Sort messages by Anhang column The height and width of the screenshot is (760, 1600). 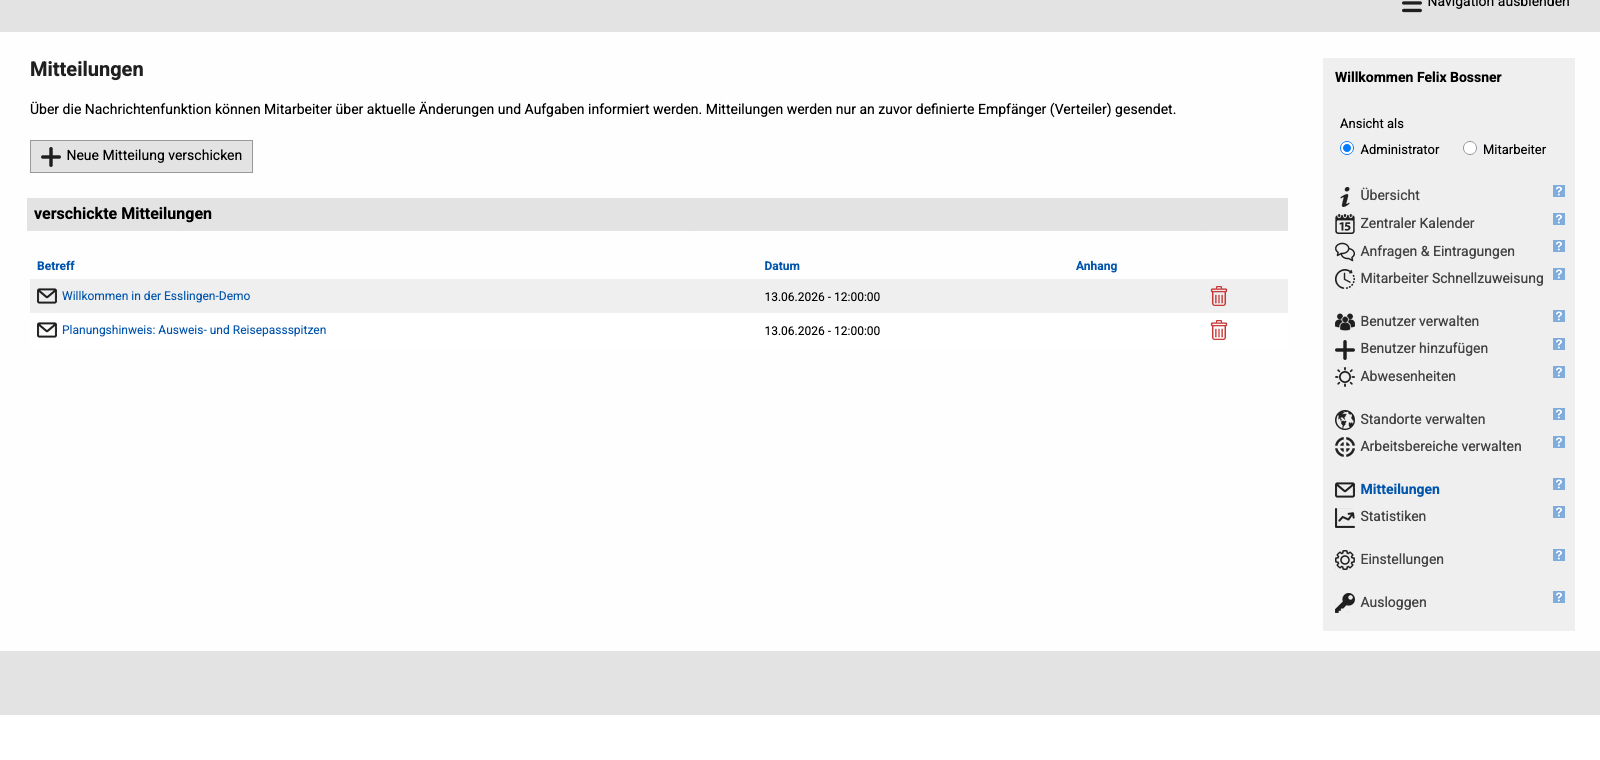[1096, 266]
